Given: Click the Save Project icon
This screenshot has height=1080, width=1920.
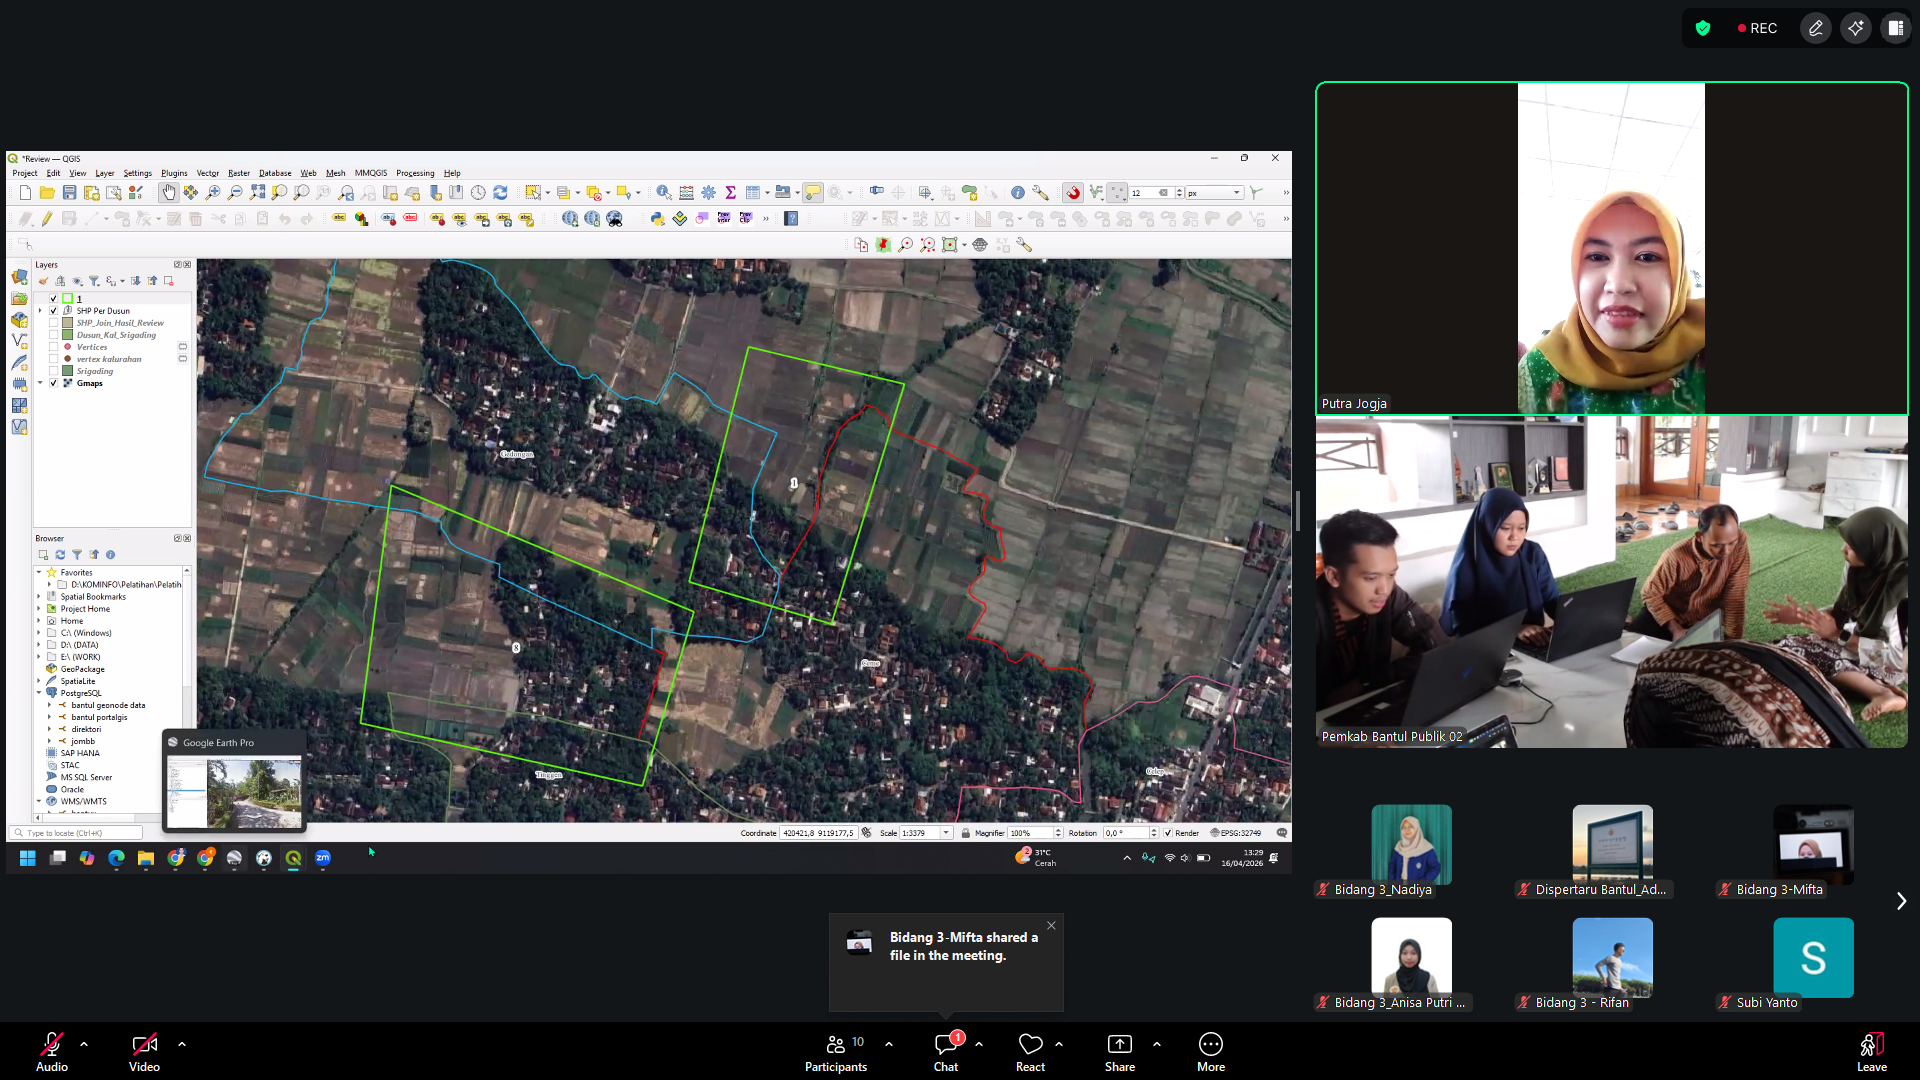Looking at the screenshot, I should point(69,193).
